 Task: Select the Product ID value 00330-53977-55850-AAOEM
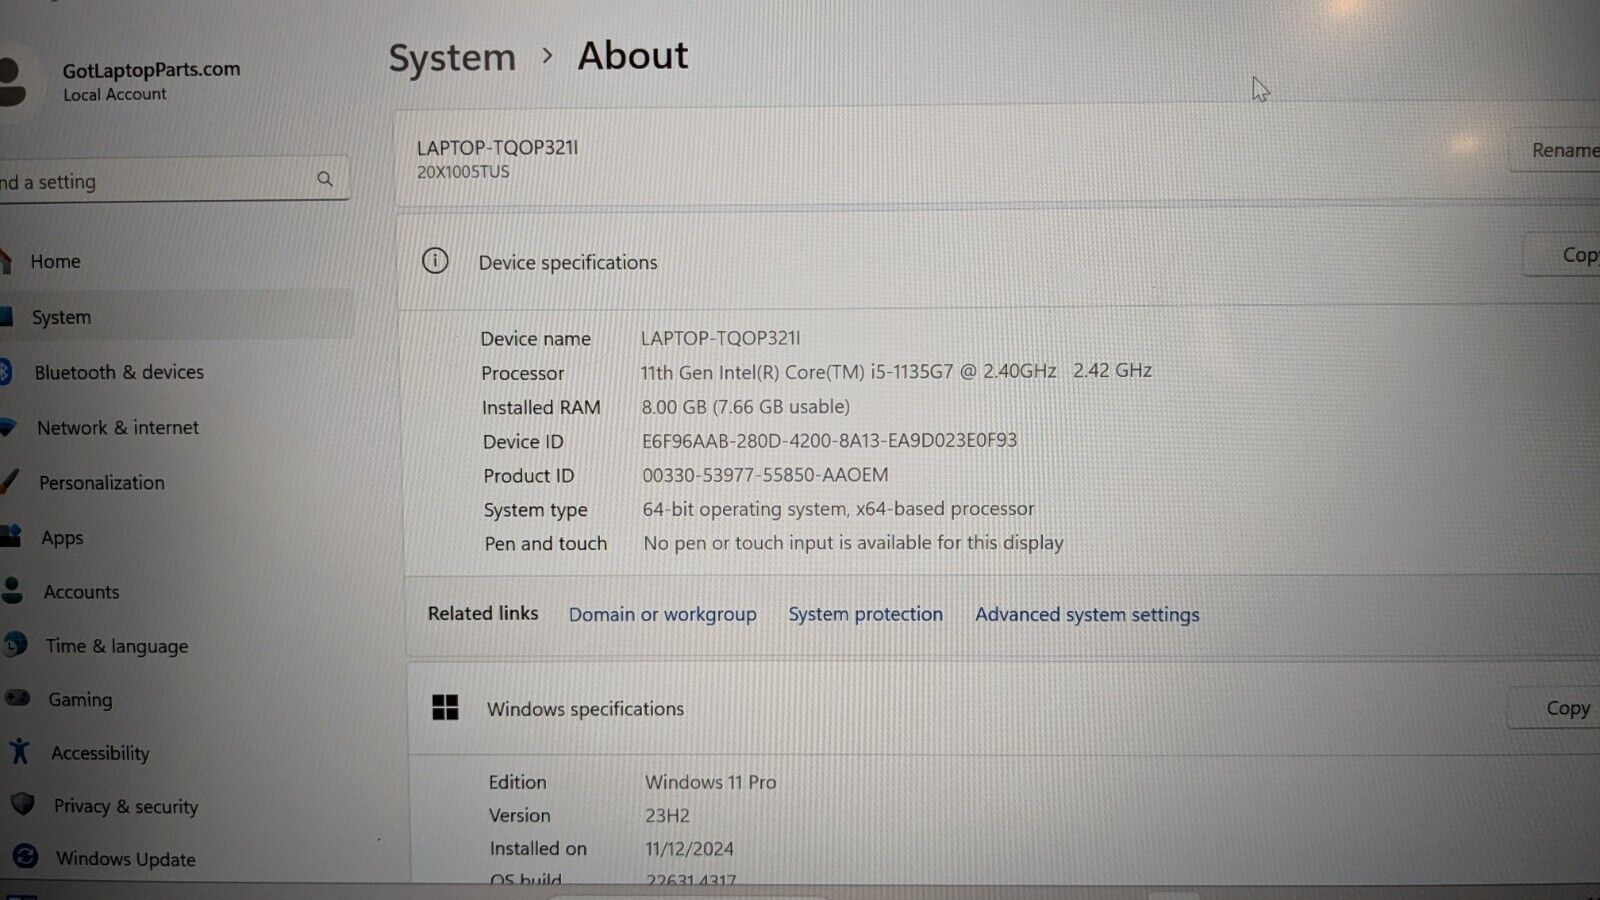(x=765, y=474)
